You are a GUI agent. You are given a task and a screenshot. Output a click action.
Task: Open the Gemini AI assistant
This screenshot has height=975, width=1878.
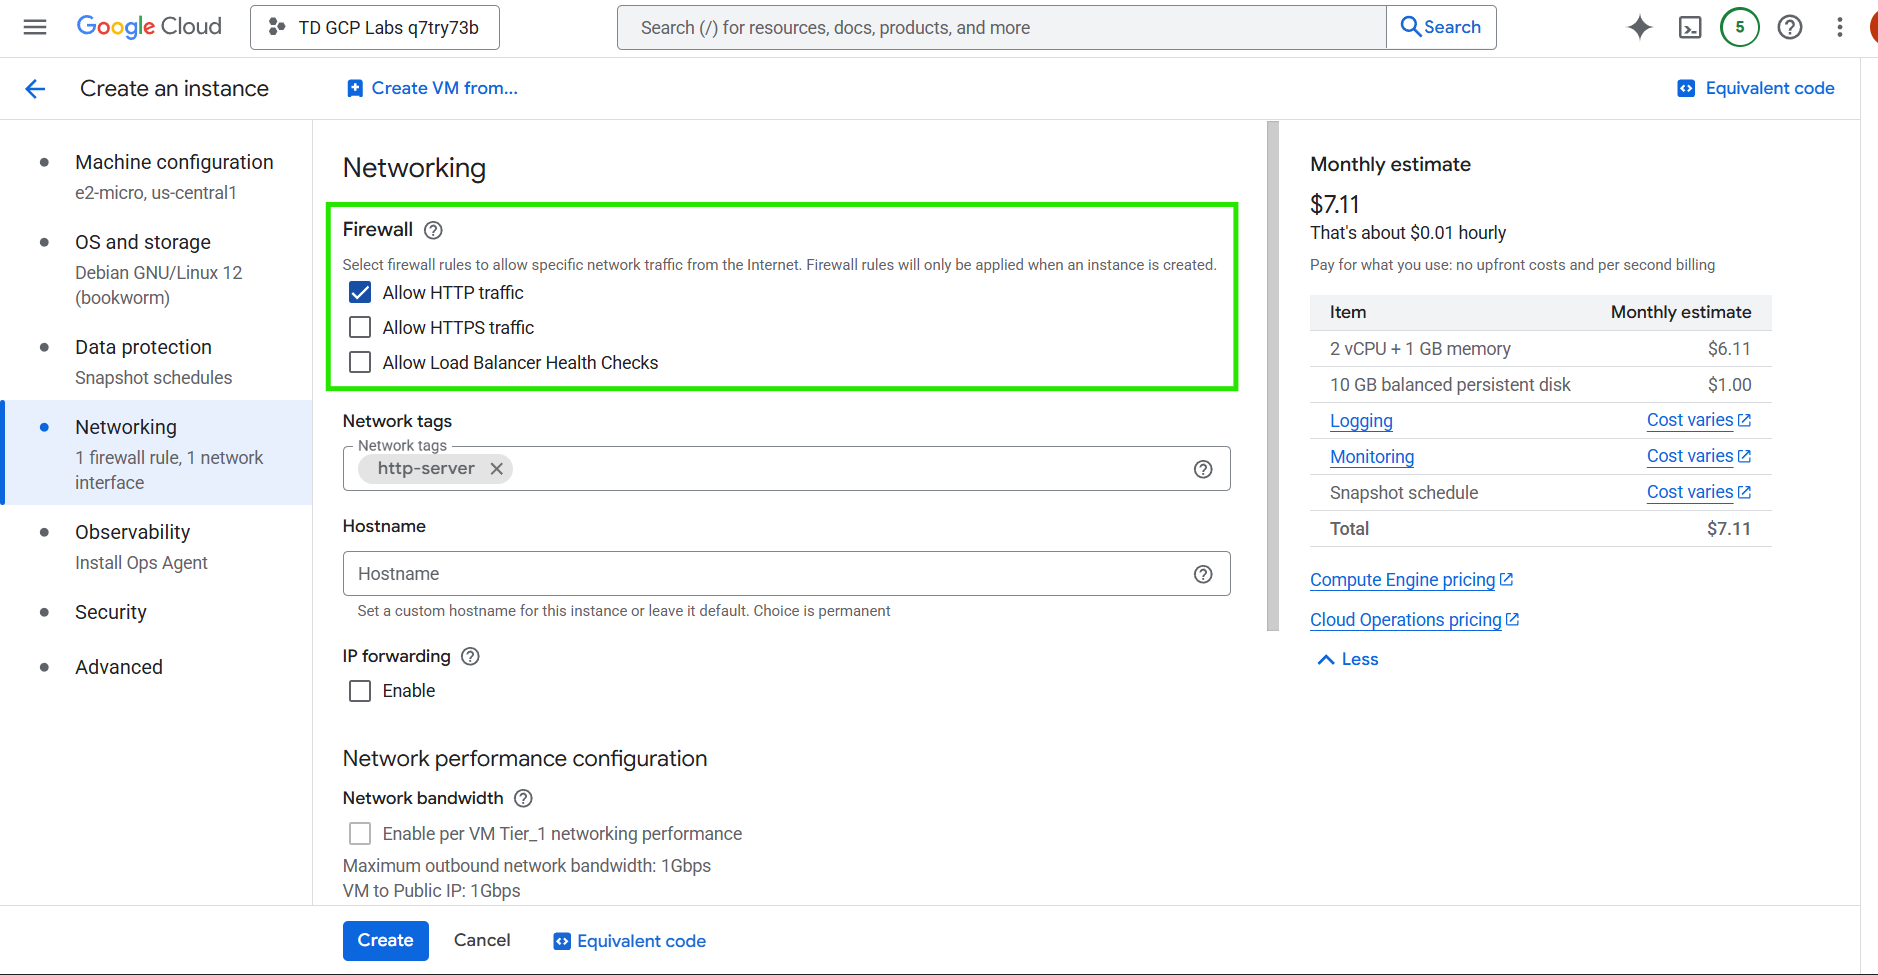pos(1640,27)
